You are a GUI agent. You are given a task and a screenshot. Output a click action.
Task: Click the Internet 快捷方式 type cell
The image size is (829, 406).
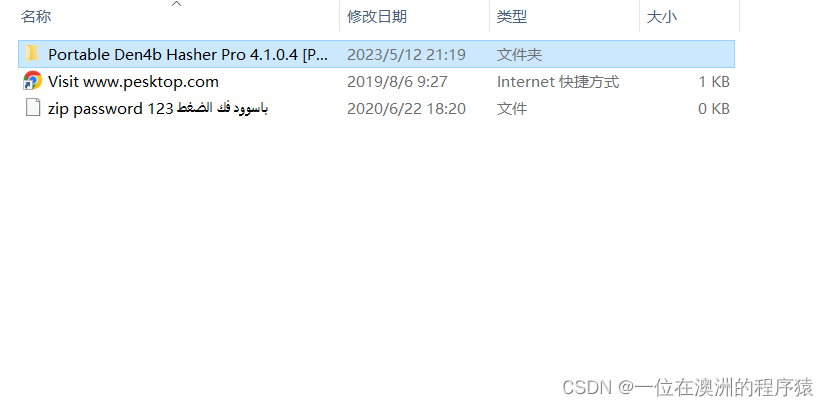558,81
